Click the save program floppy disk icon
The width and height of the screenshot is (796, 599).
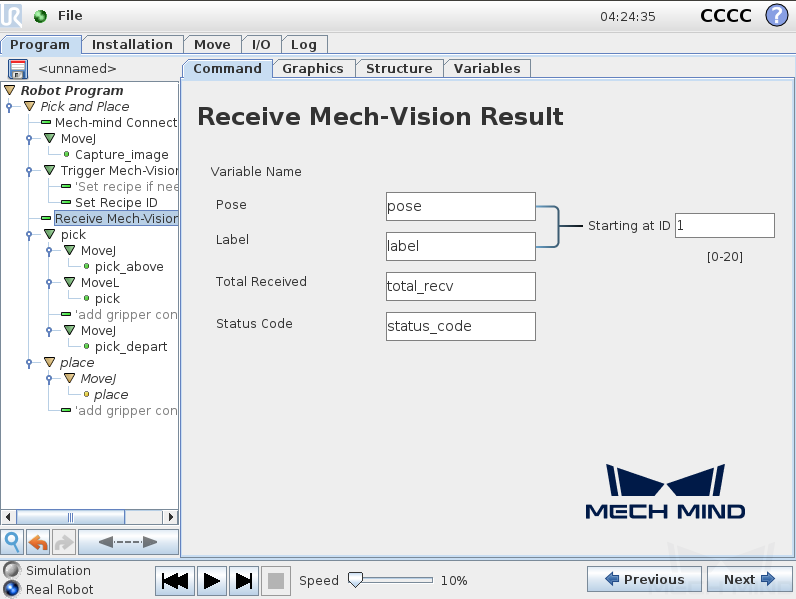(x=18, y=69)
